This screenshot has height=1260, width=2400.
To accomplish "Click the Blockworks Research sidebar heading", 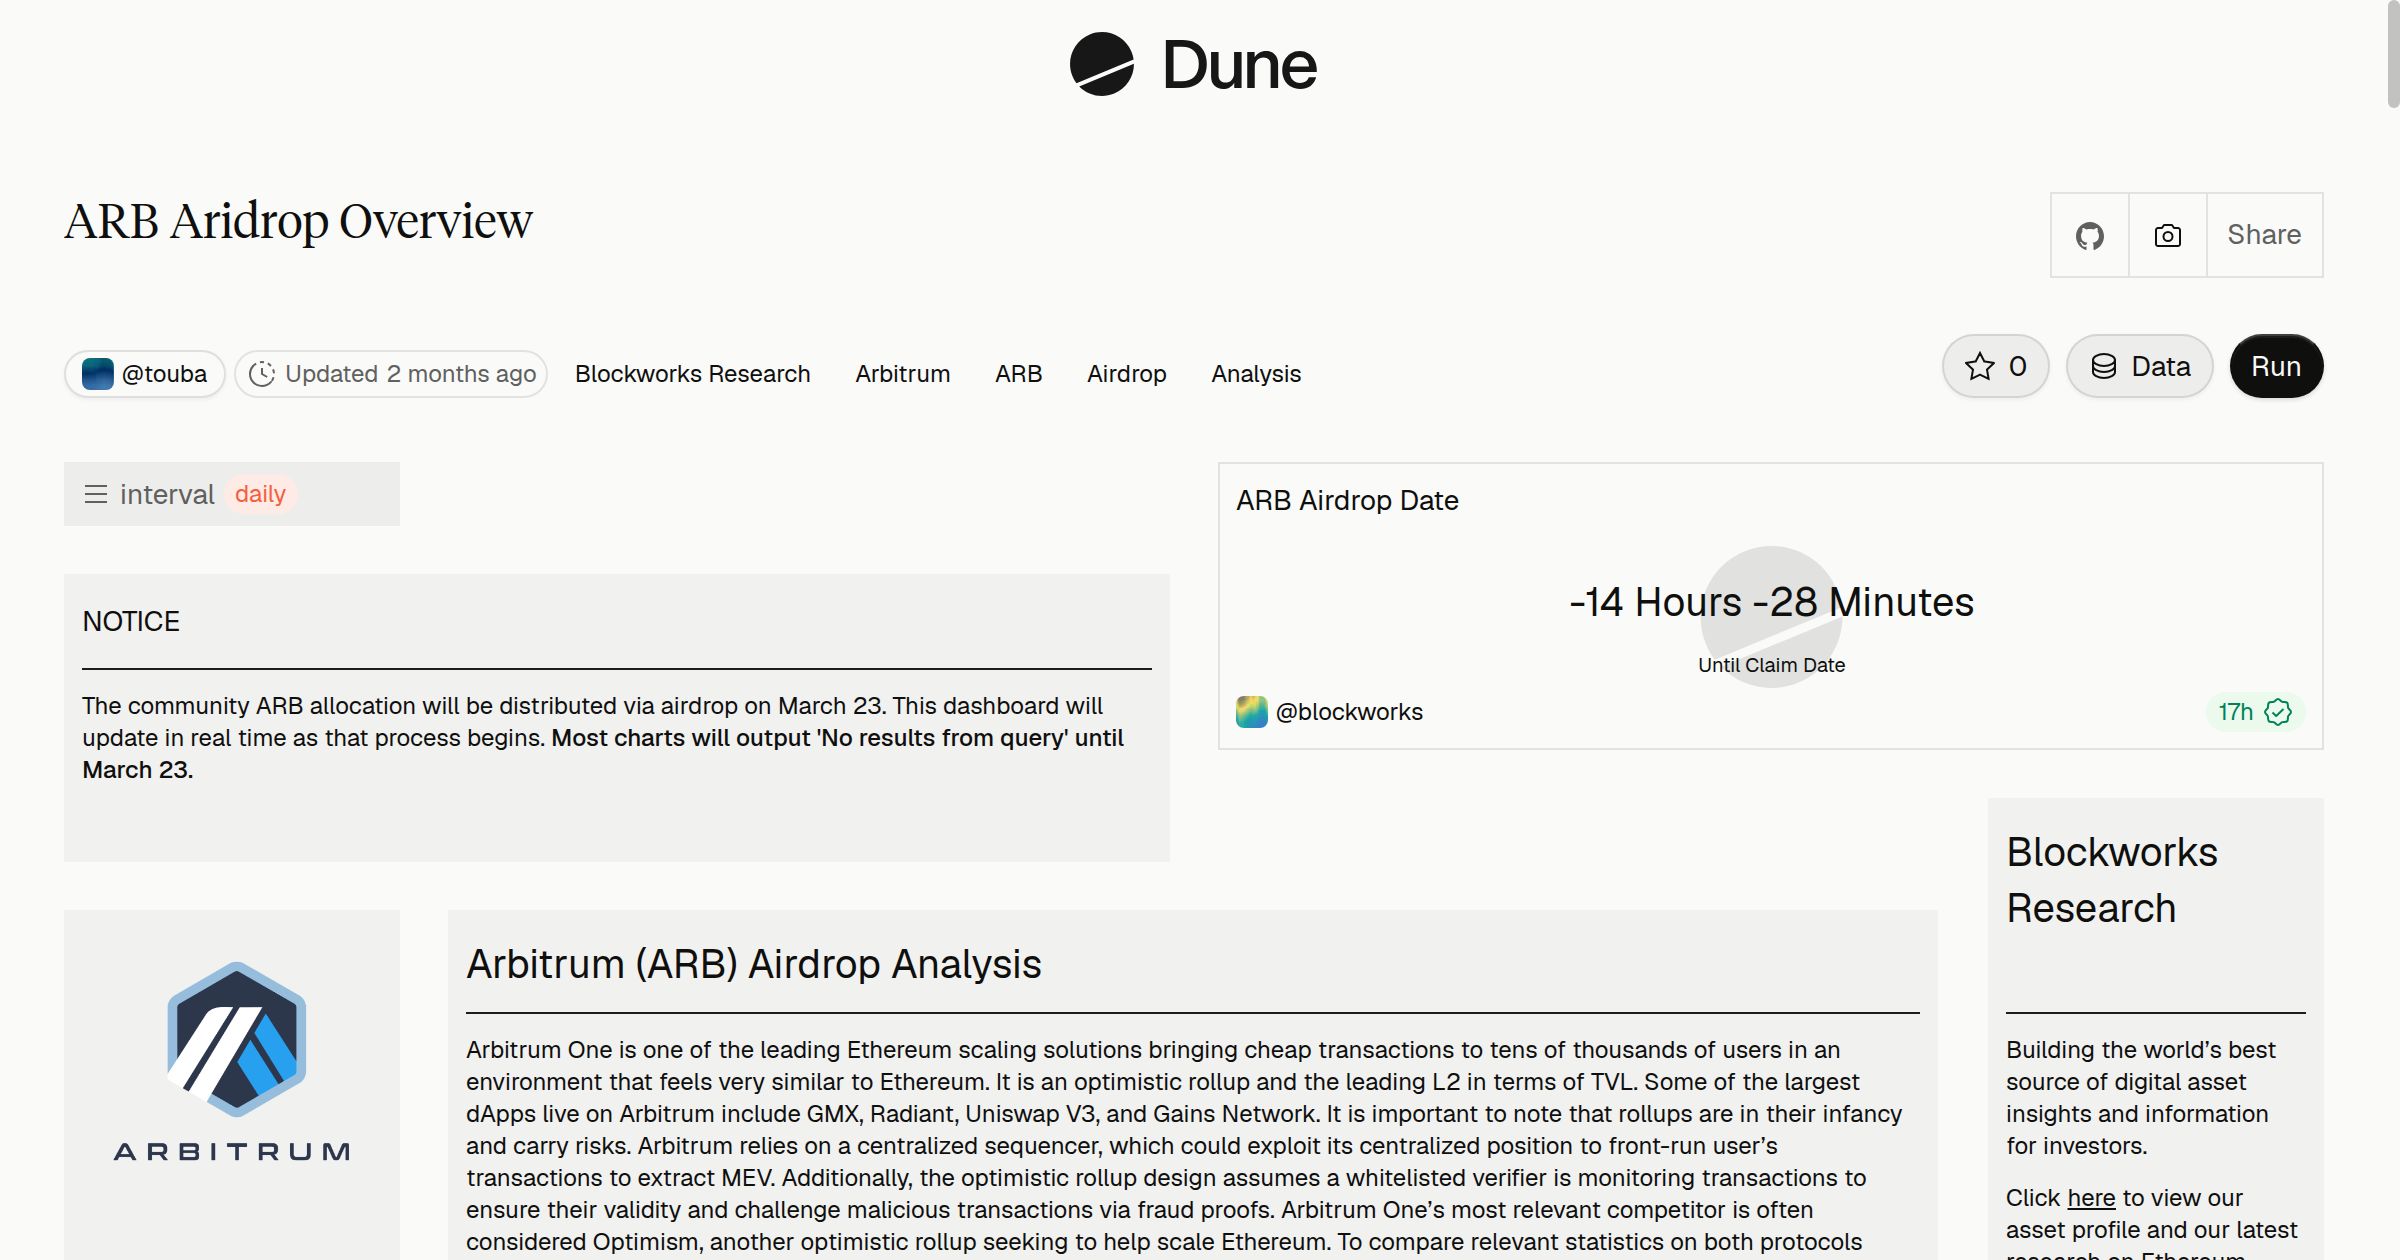I will click(x=2112, y=880).
